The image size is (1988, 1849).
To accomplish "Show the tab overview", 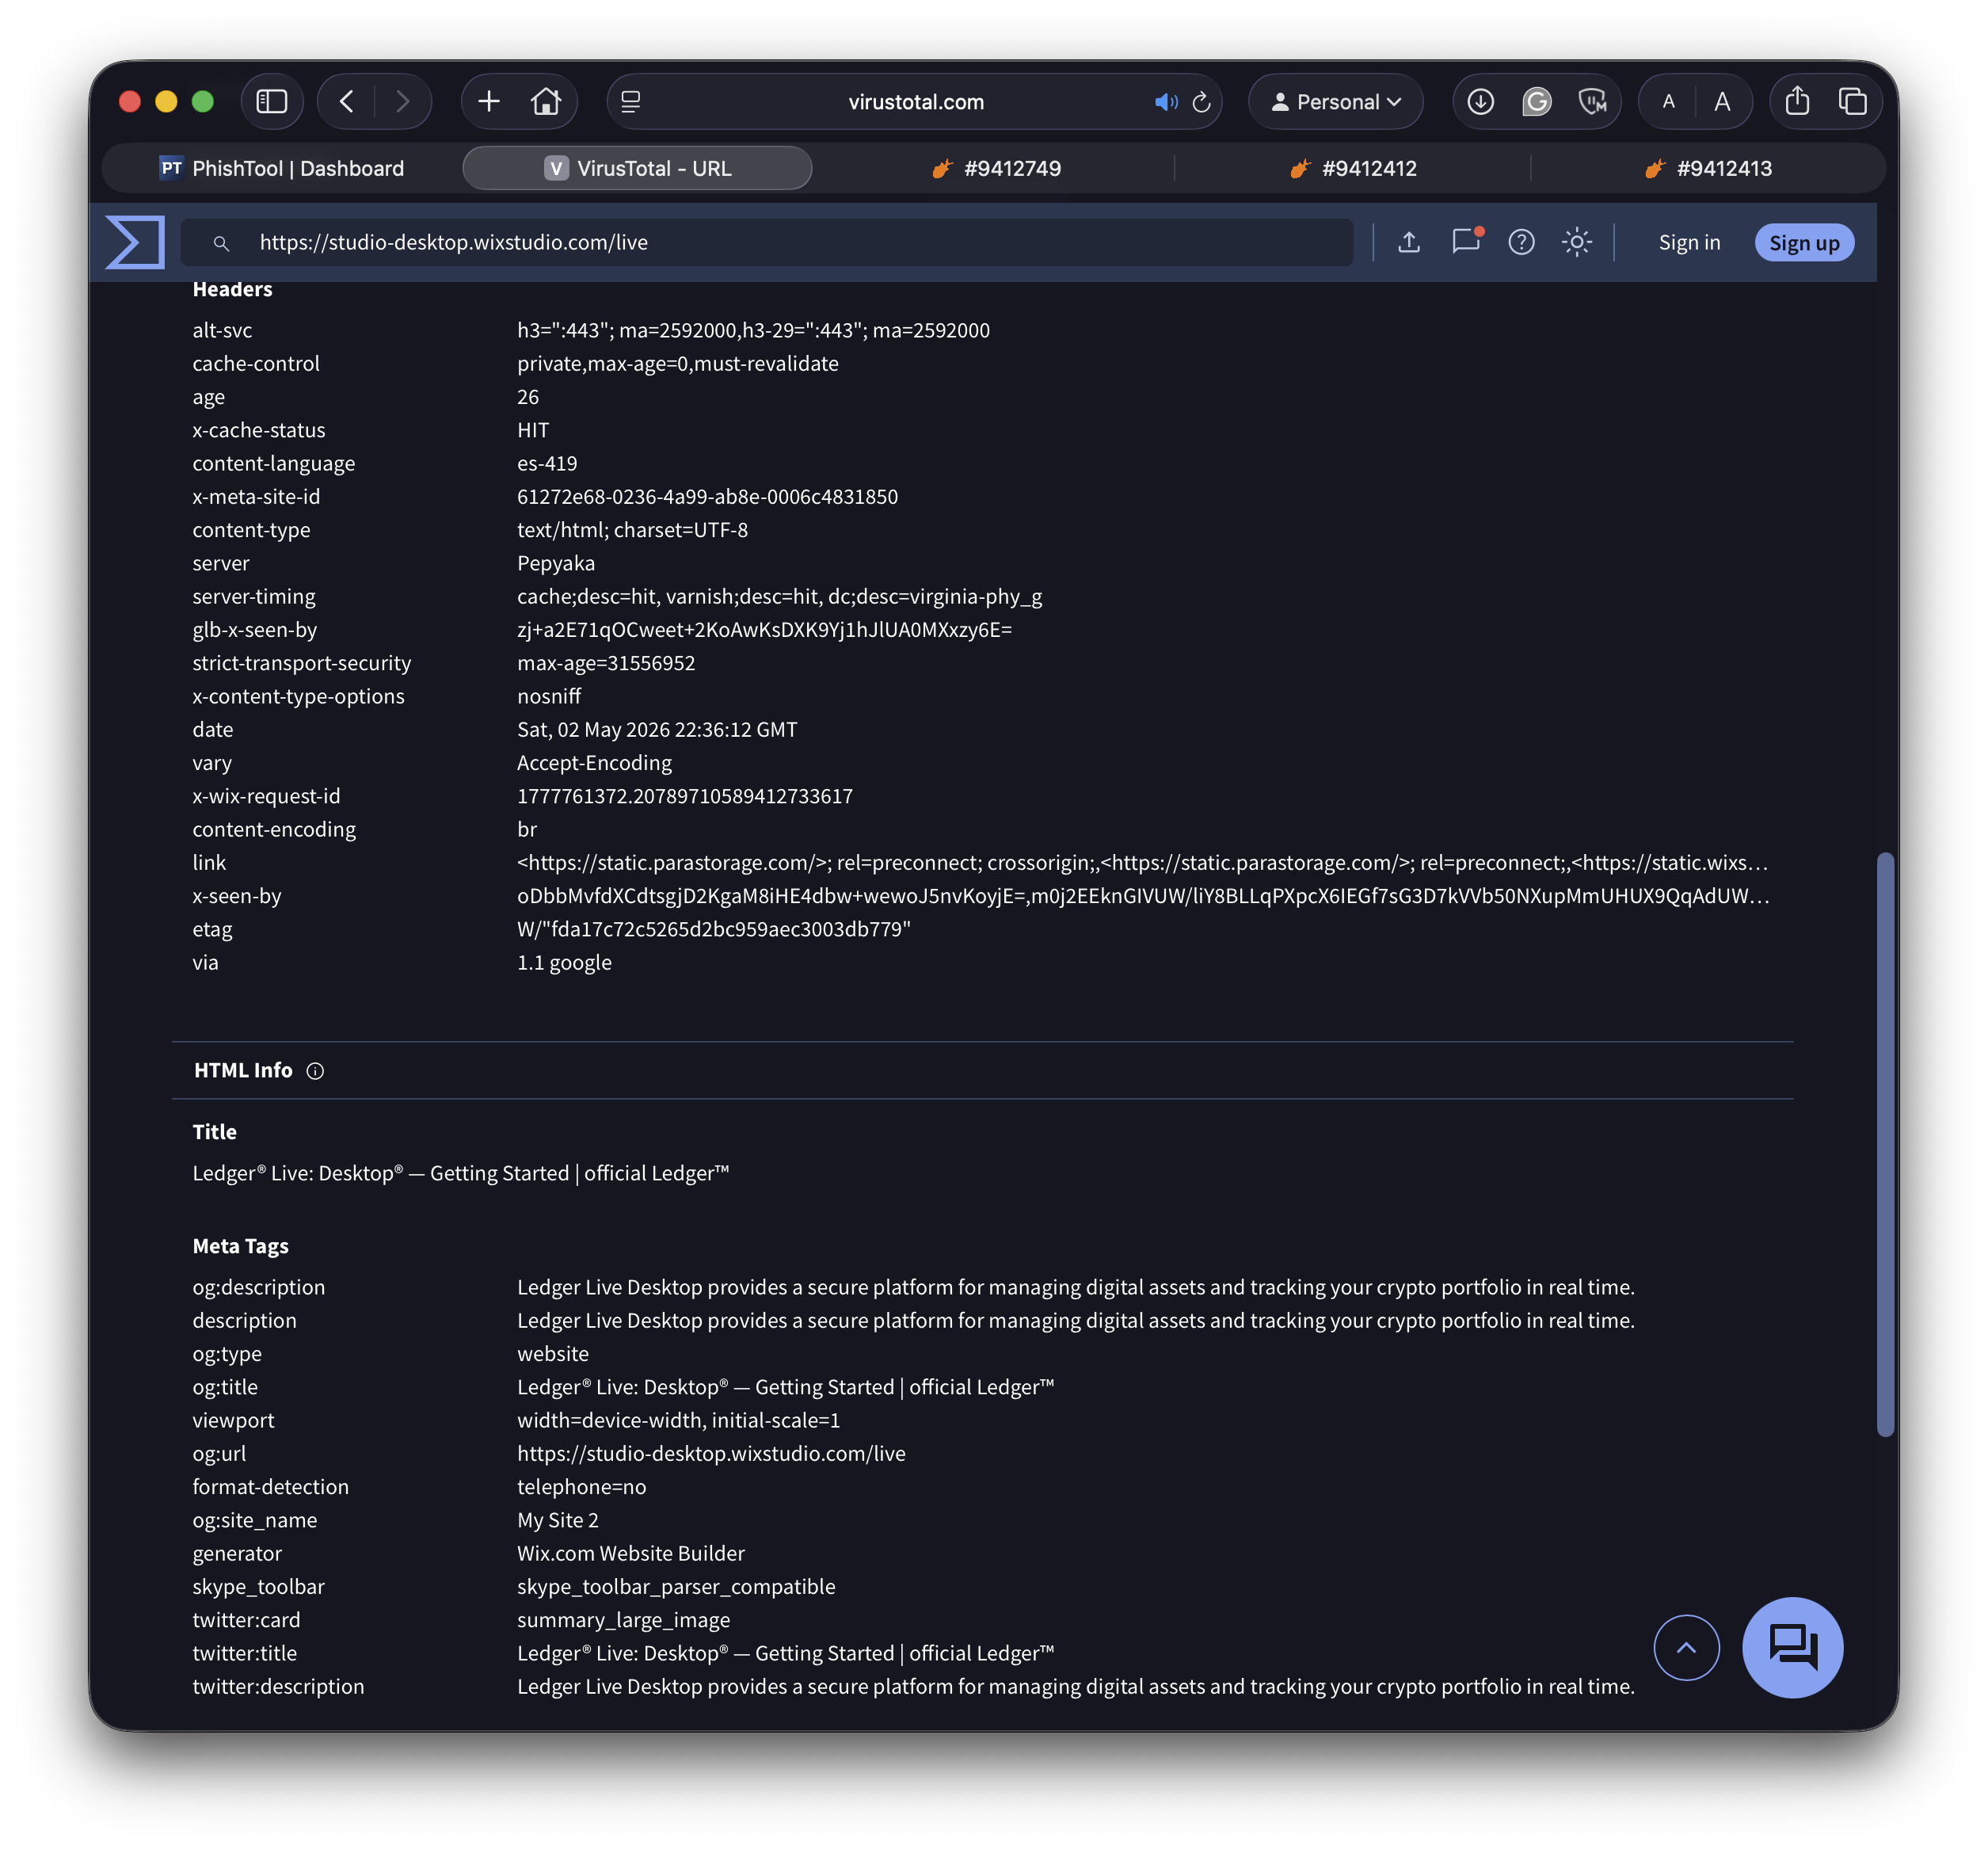I will (x=1853, y=101).
